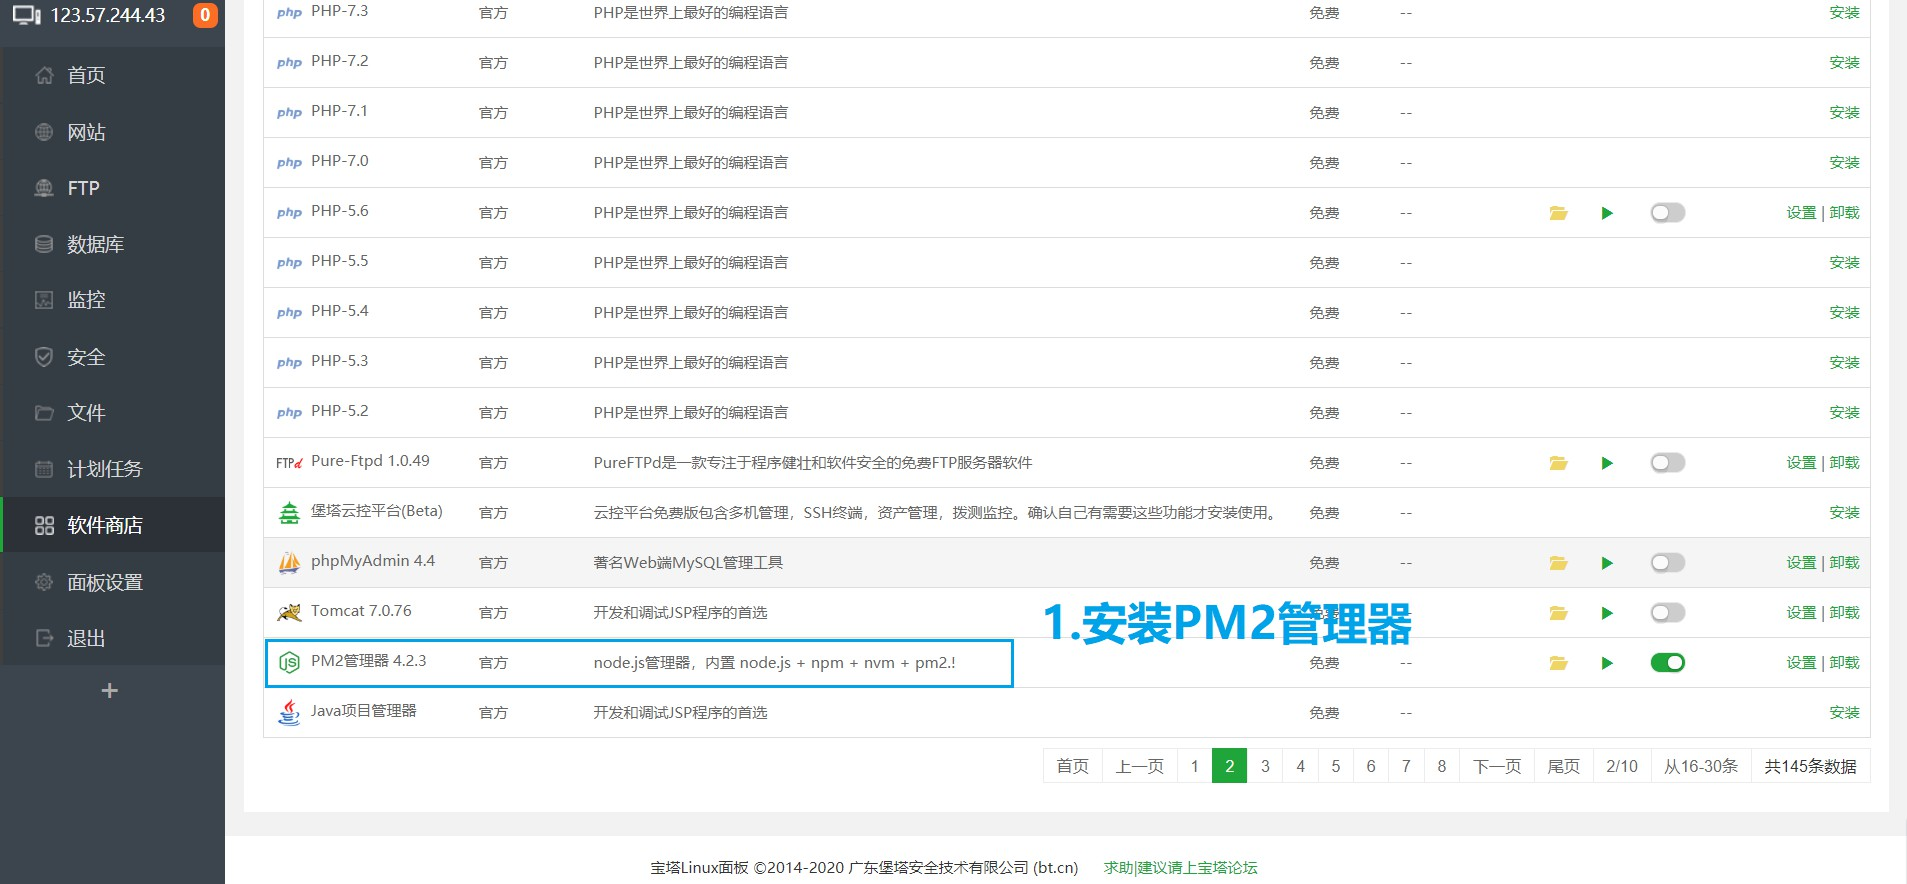1907x884 pixels.
Task: Click the phpMyAdmin sailboat icon
Action: 289,563
